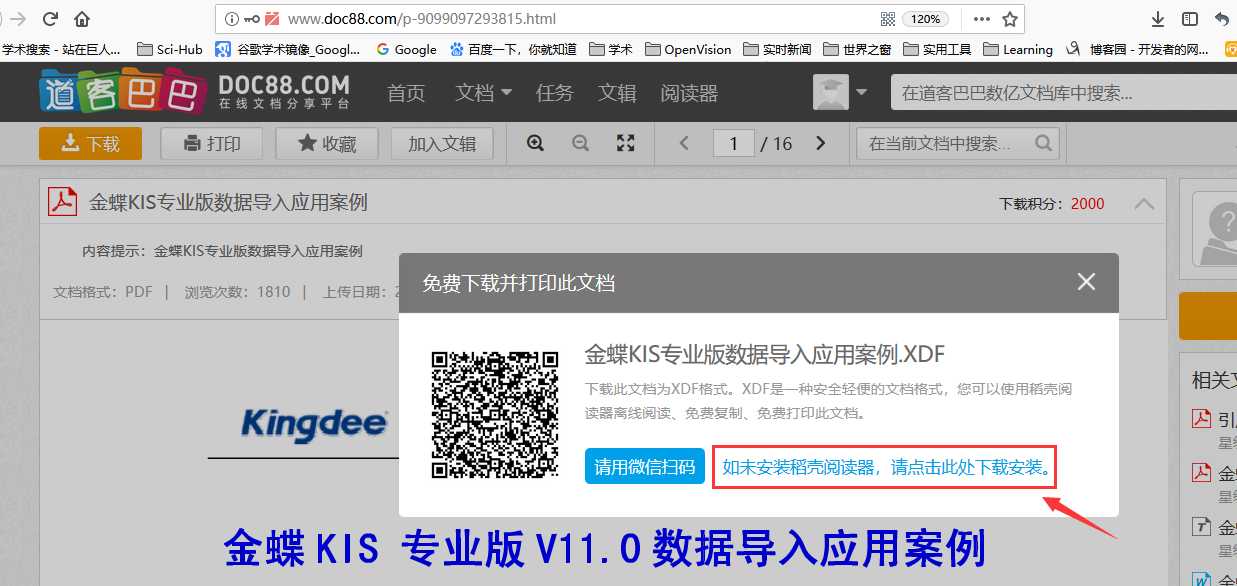Open the Google bookmark
Image resolution: width=1237 pixels, height=586 pixels.
406,49
